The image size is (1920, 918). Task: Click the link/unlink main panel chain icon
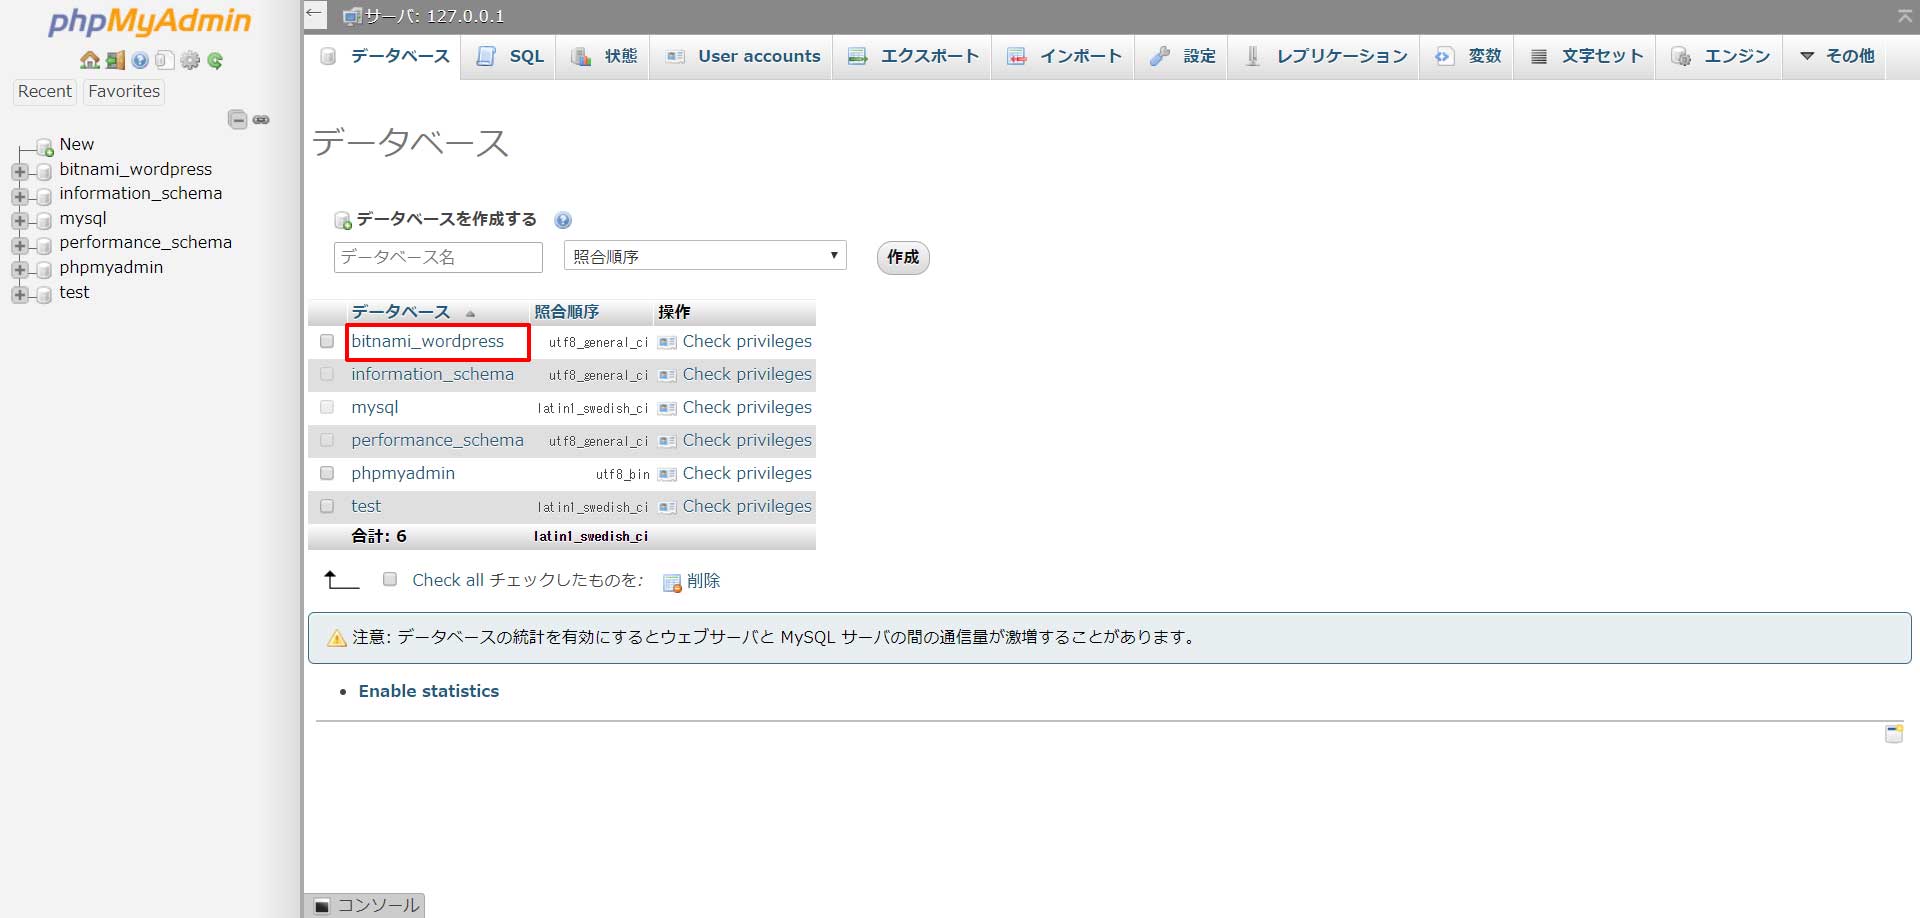(261, 120)
